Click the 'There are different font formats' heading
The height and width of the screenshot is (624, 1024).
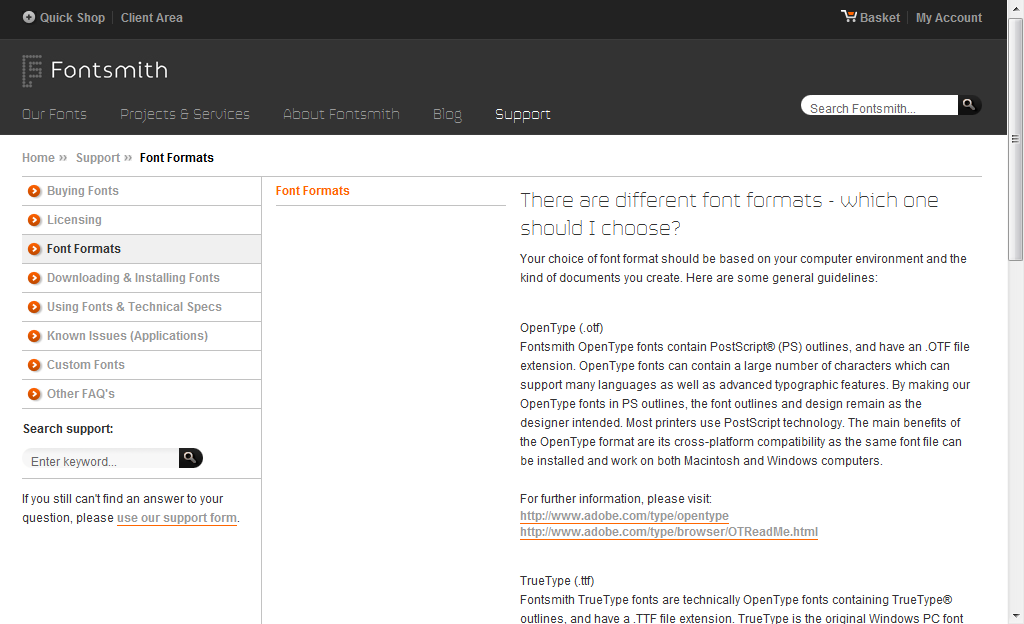[x=729, y=214]
